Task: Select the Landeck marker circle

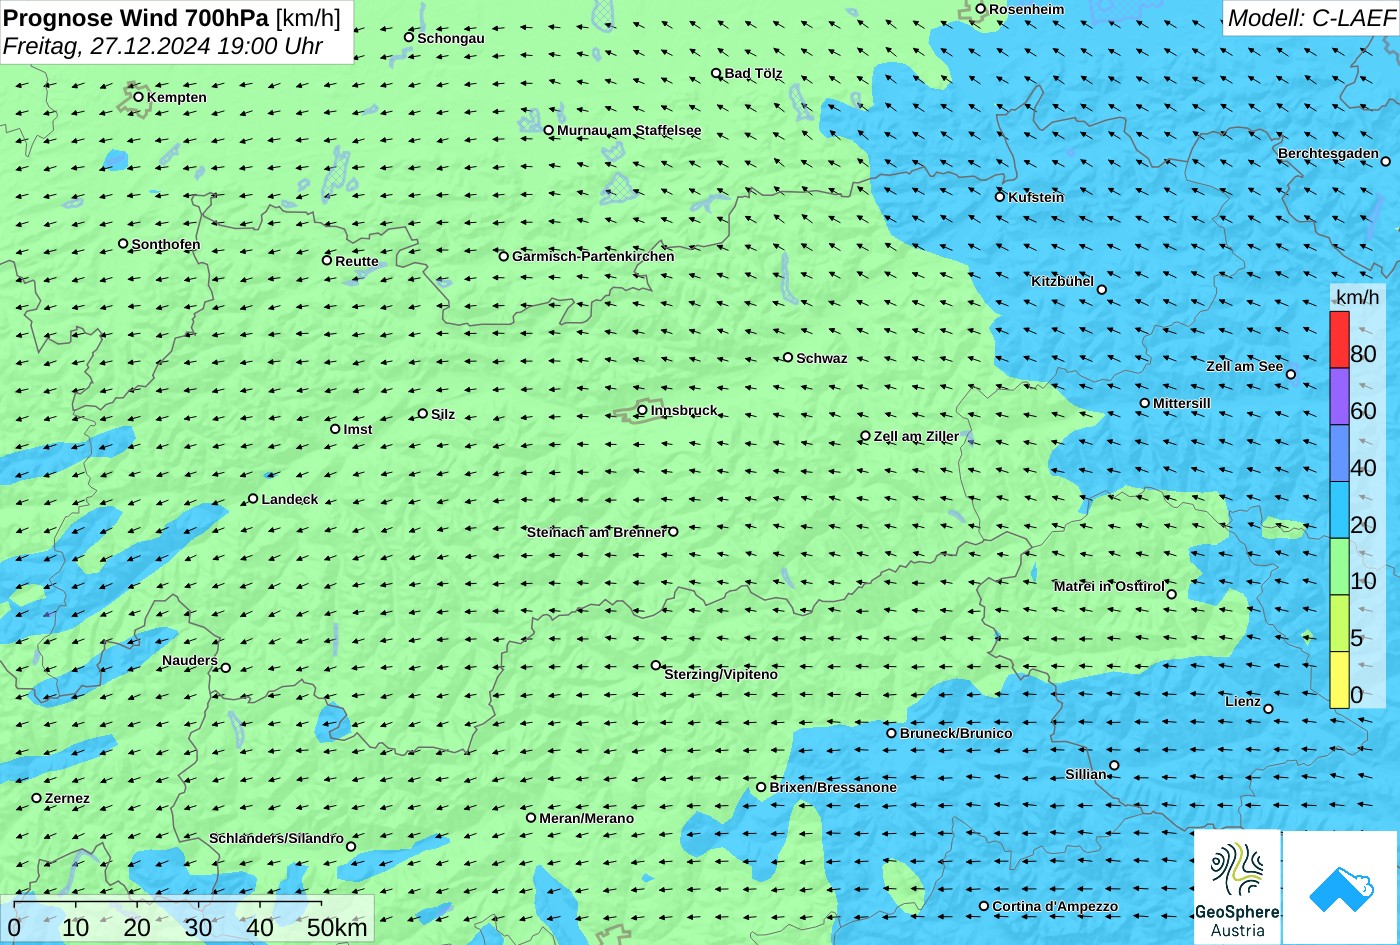Action: click(253, 498)
